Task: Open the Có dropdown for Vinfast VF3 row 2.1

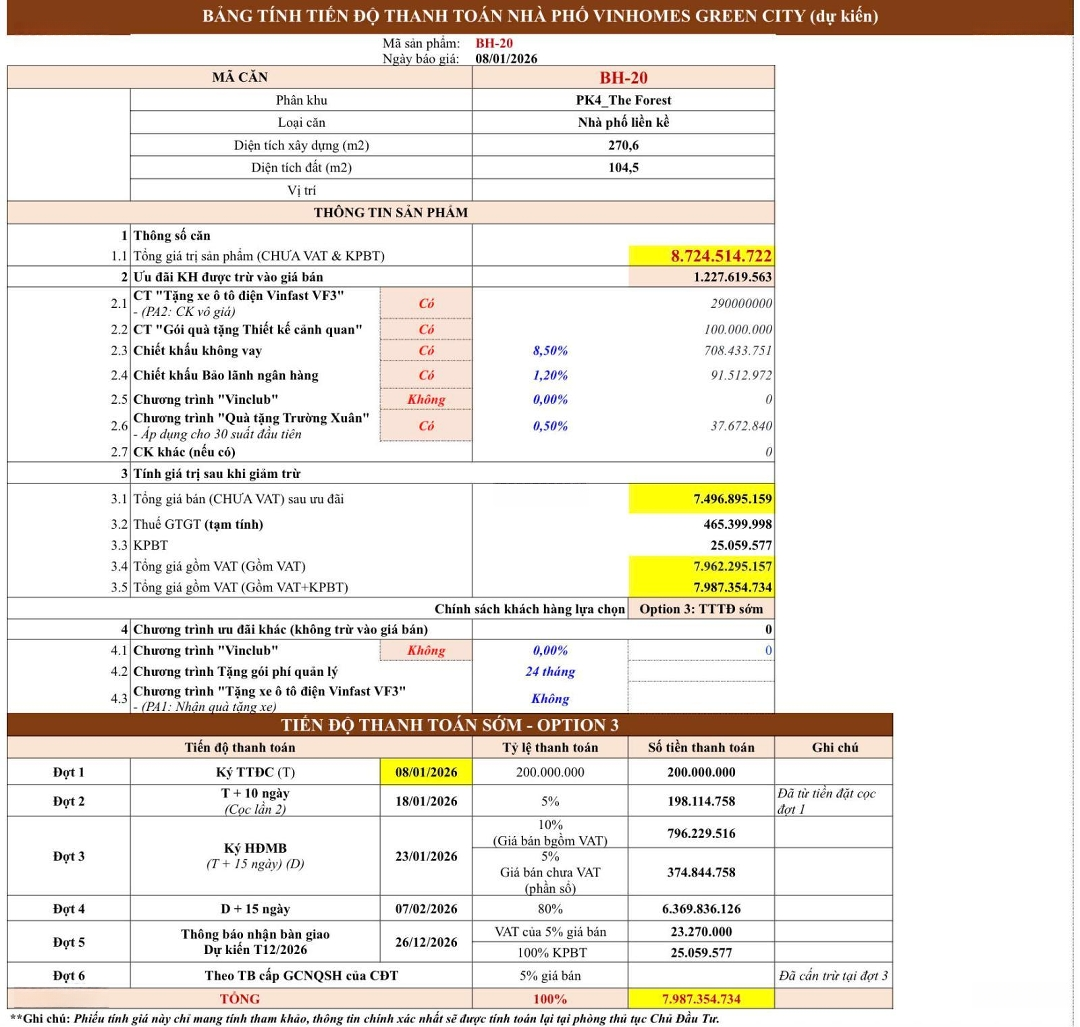Action: pos(426,303)
